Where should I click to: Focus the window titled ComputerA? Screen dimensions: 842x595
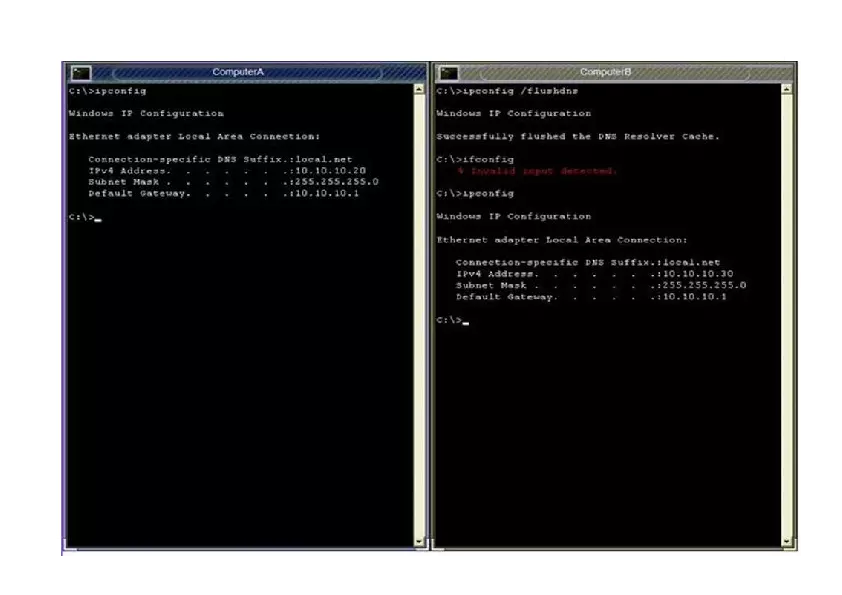(240, 72)
